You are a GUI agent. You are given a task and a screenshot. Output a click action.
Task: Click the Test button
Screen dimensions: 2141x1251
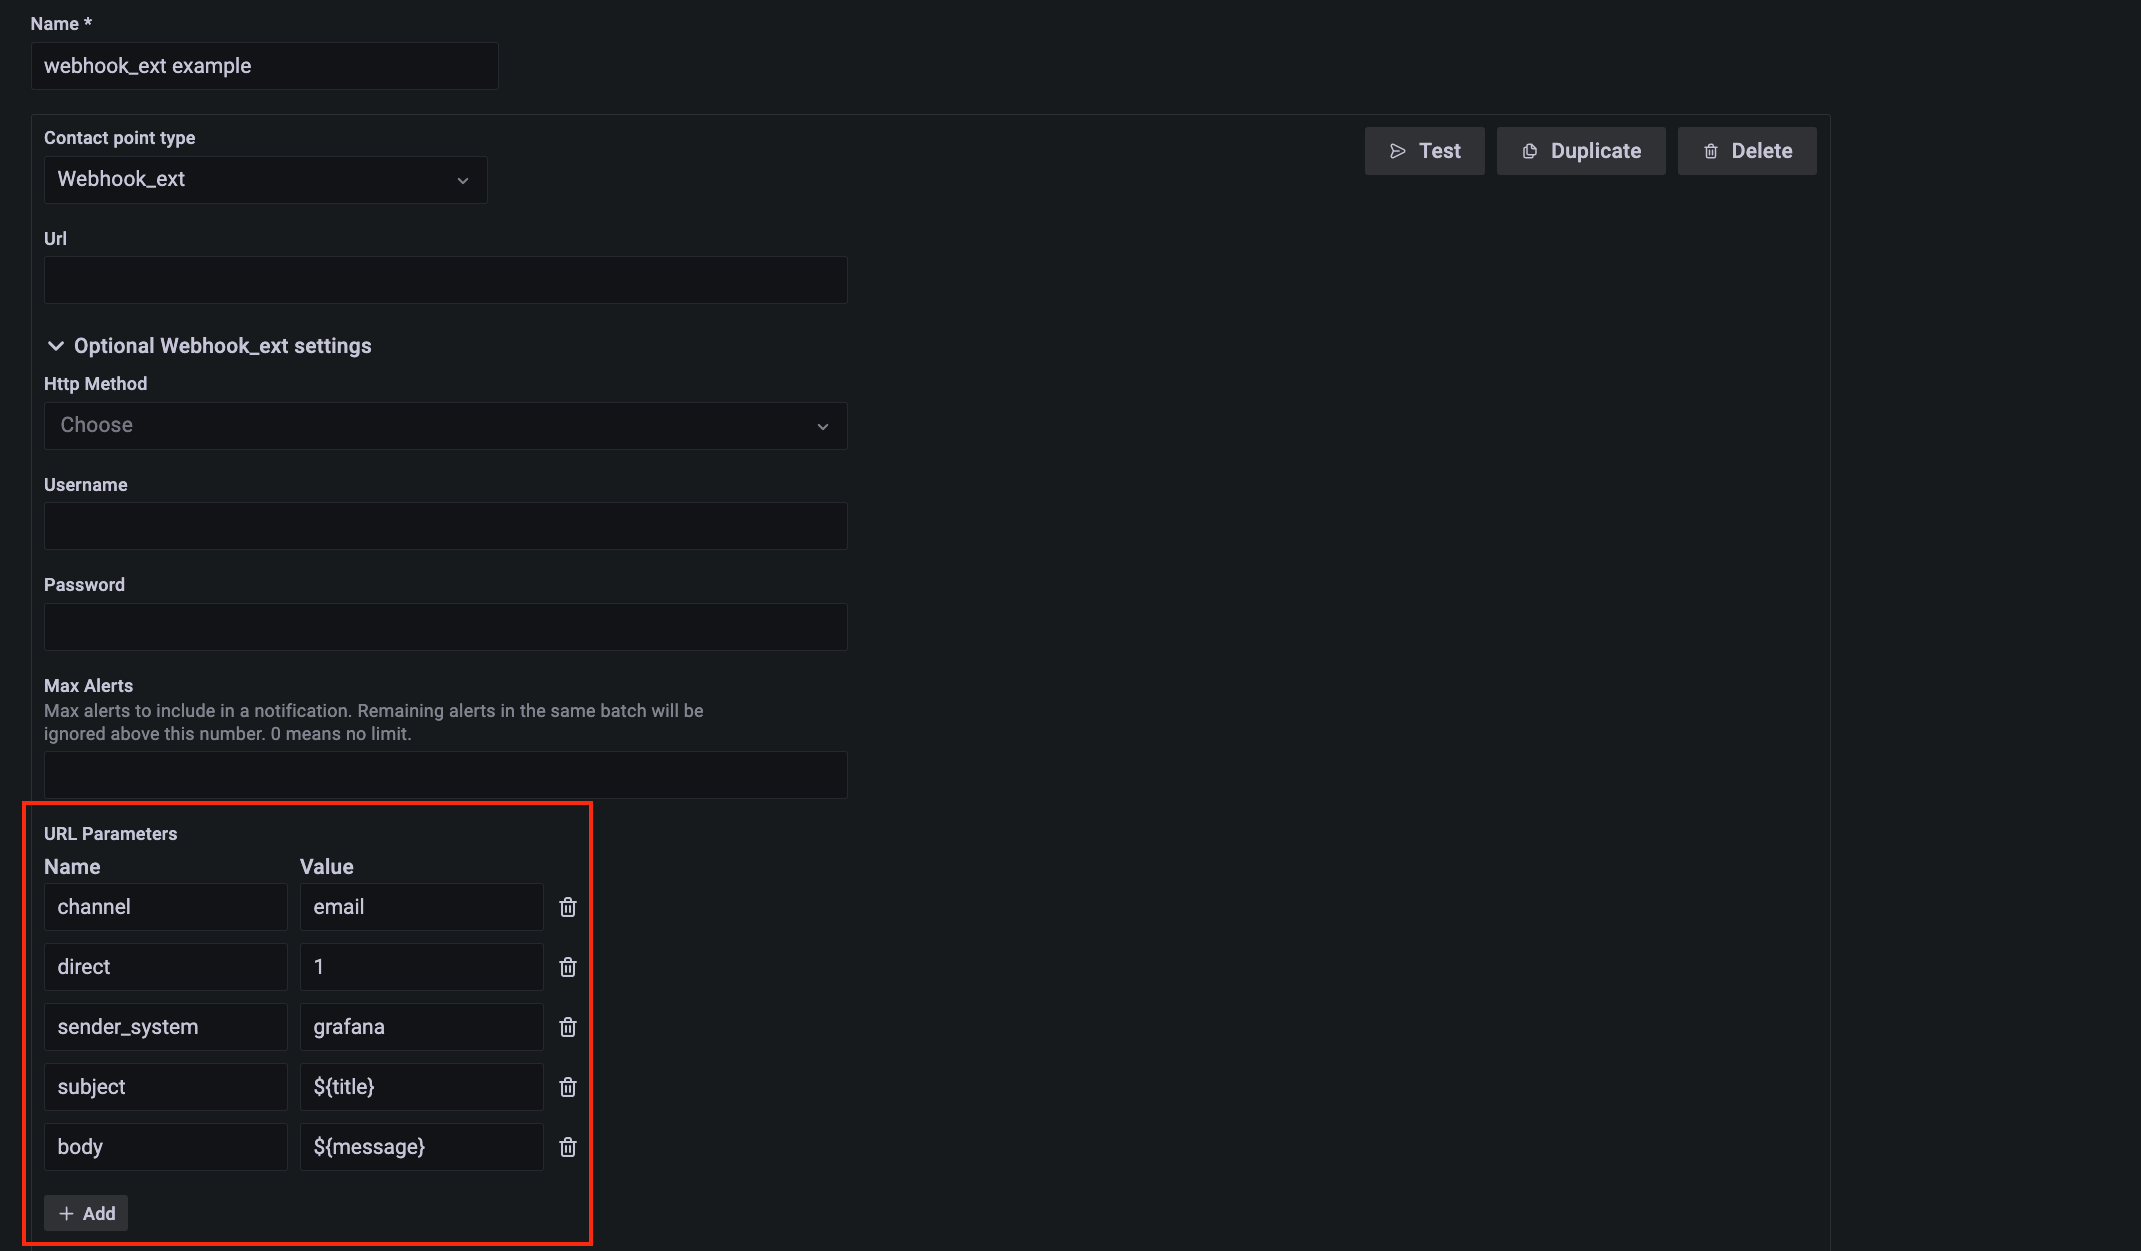1424,150
